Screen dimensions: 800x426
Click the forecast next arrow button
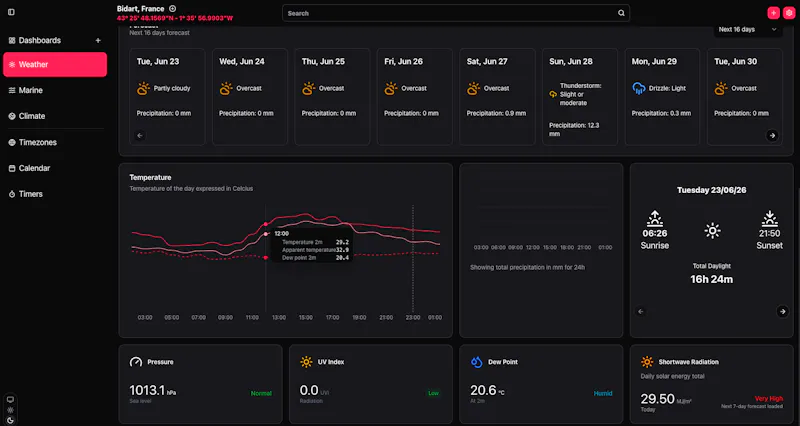point(772,136)
